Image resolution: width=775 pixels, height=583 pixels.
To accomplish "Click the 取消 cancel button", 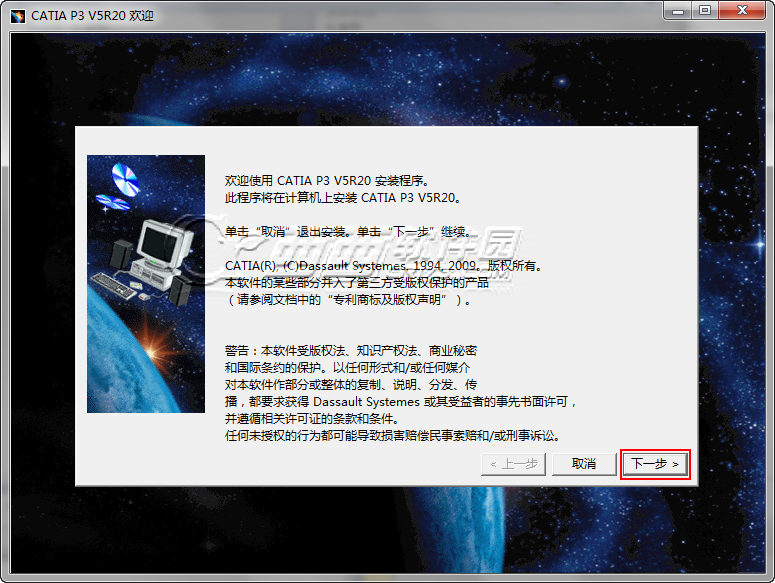I will click(x=584, y=464).
